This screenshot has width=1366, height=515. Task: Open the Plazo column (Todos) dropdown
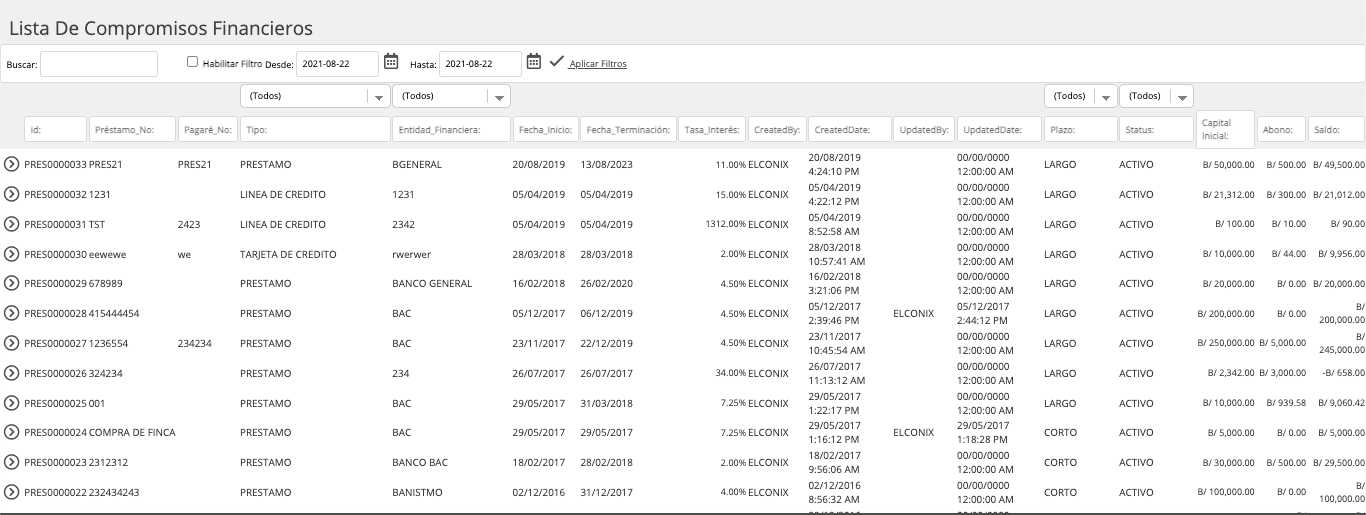click(1081, 96)
